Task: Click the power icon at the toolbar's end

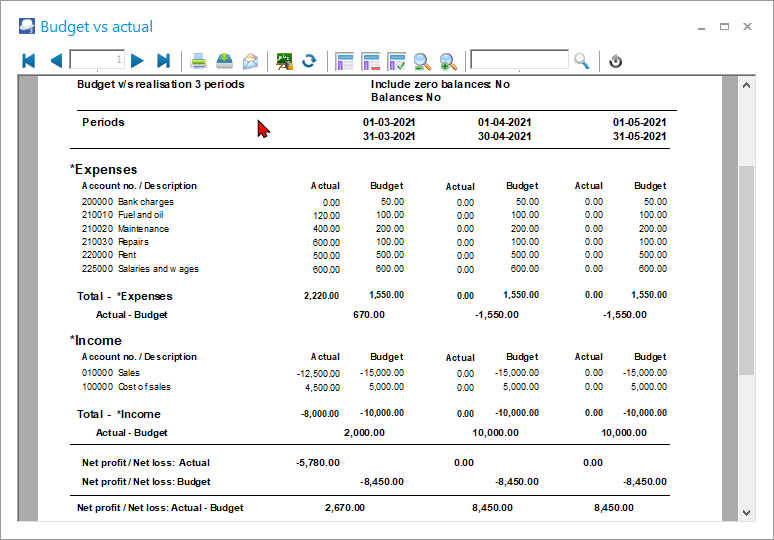Action: pos(616,61)
